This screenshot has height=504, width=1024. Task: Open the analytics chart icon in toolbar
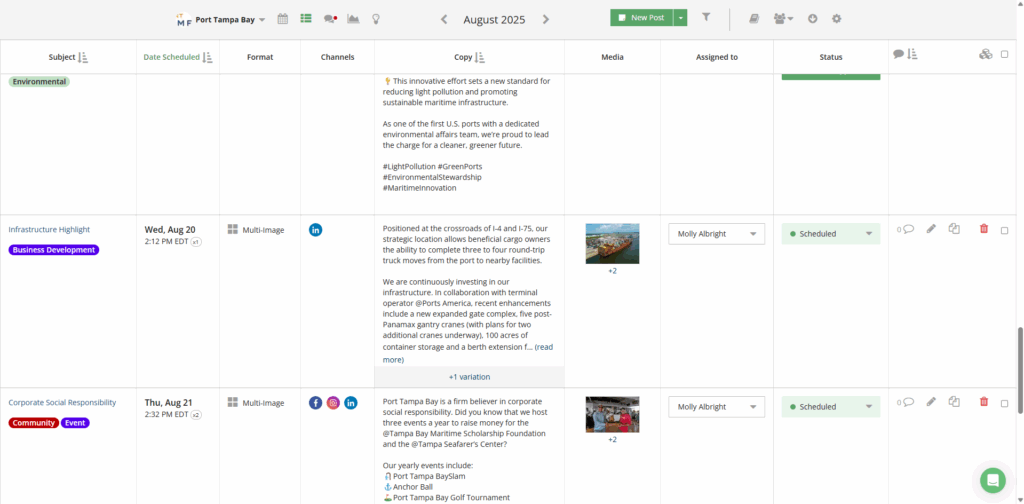click(x=353, y=18)
